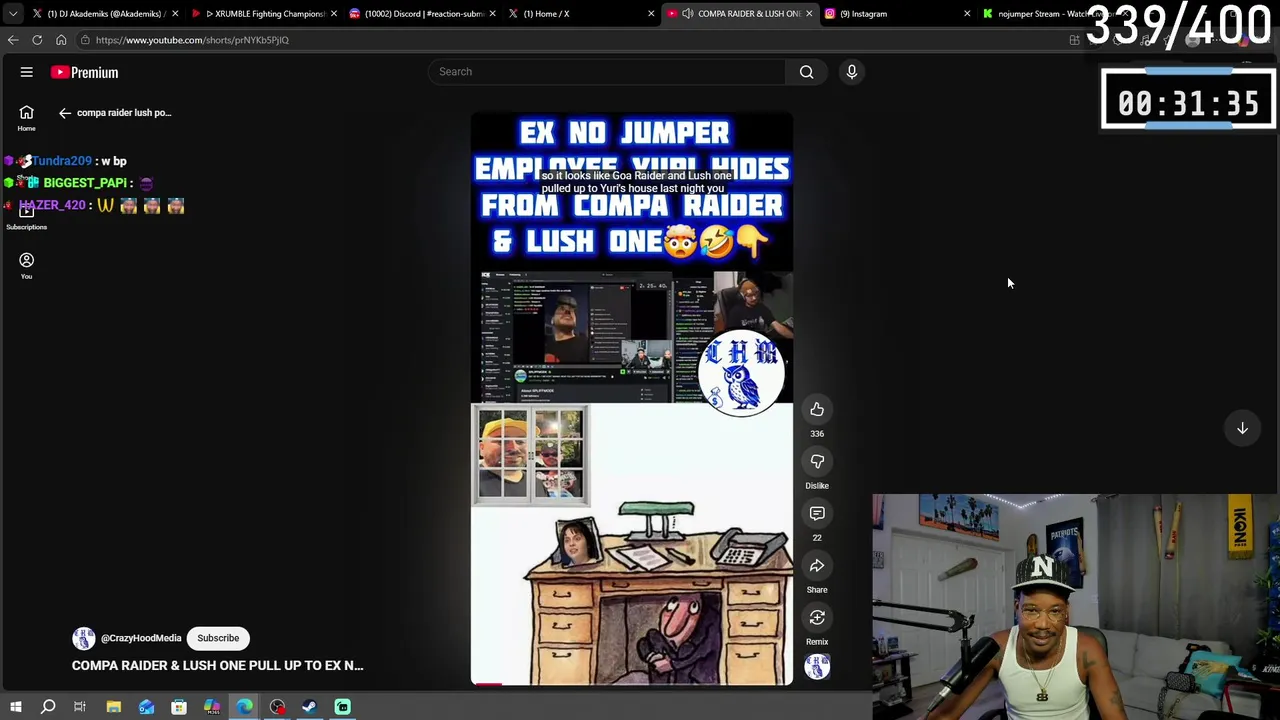Like the Short with 336 likes

pos(817,409)
